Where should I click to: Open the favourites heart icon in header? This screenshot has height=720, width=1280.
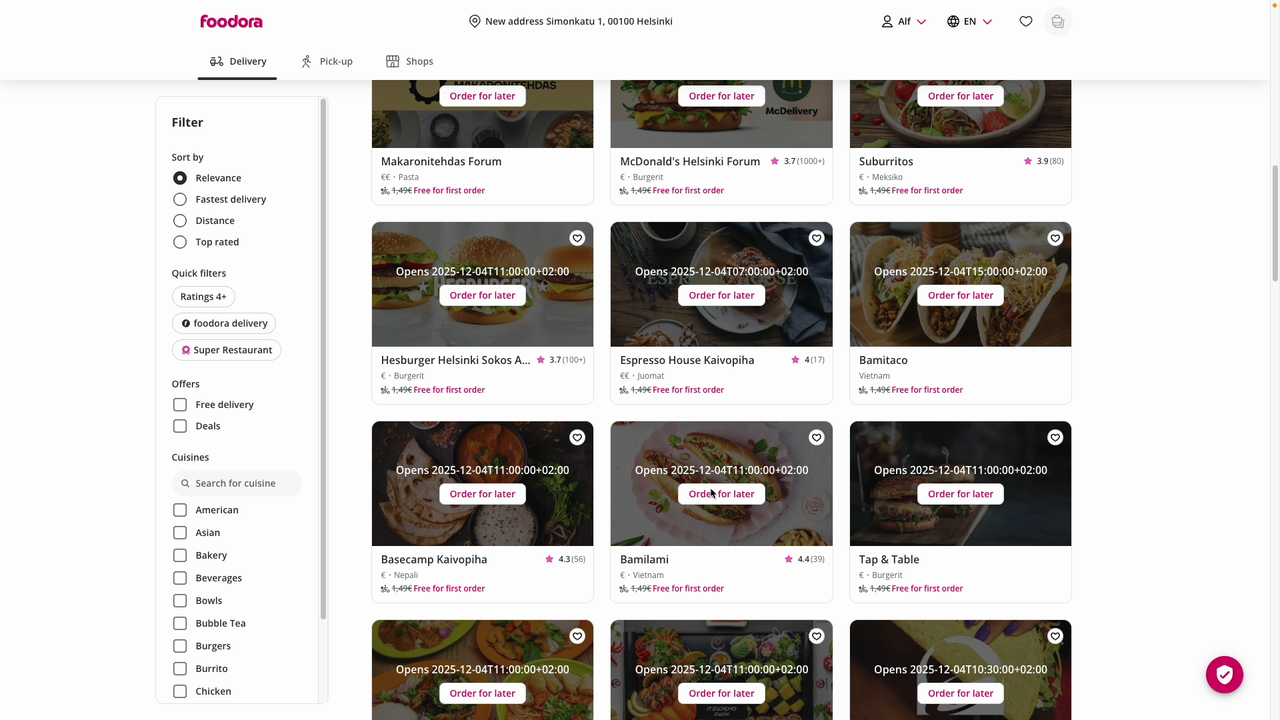pos(1026,21)
